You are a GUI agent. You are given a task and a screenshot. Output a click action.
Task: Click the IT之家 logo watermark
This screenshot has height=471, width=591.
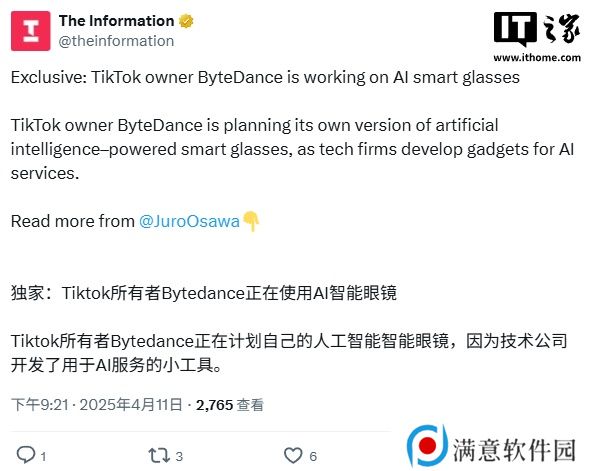pyautogui.click(x=537, y=29)
